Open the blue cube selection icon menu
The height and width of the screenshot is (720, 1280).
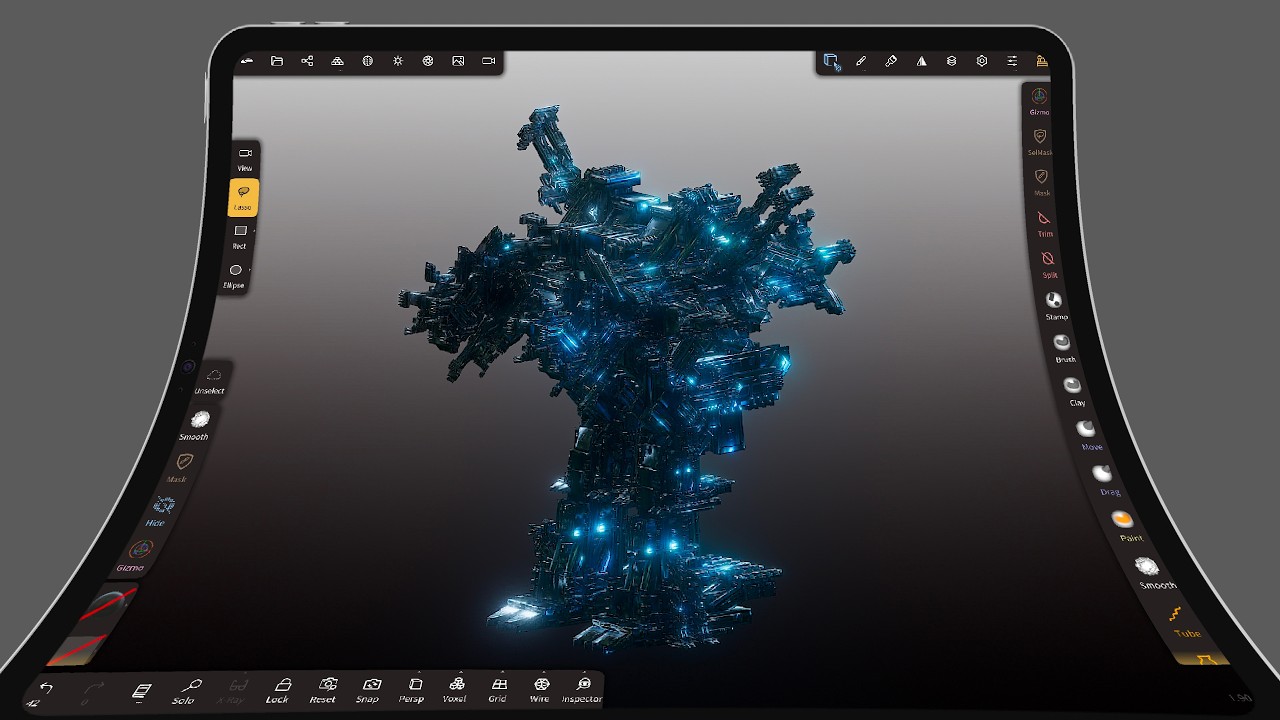coord(831,61)
